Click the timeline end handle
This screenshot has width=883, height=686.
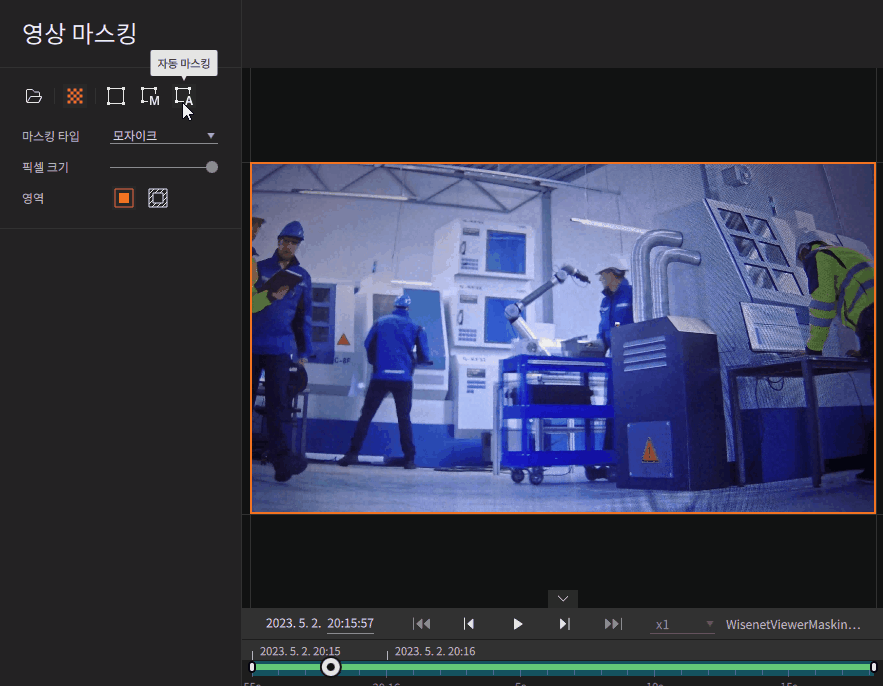[873, 667]
